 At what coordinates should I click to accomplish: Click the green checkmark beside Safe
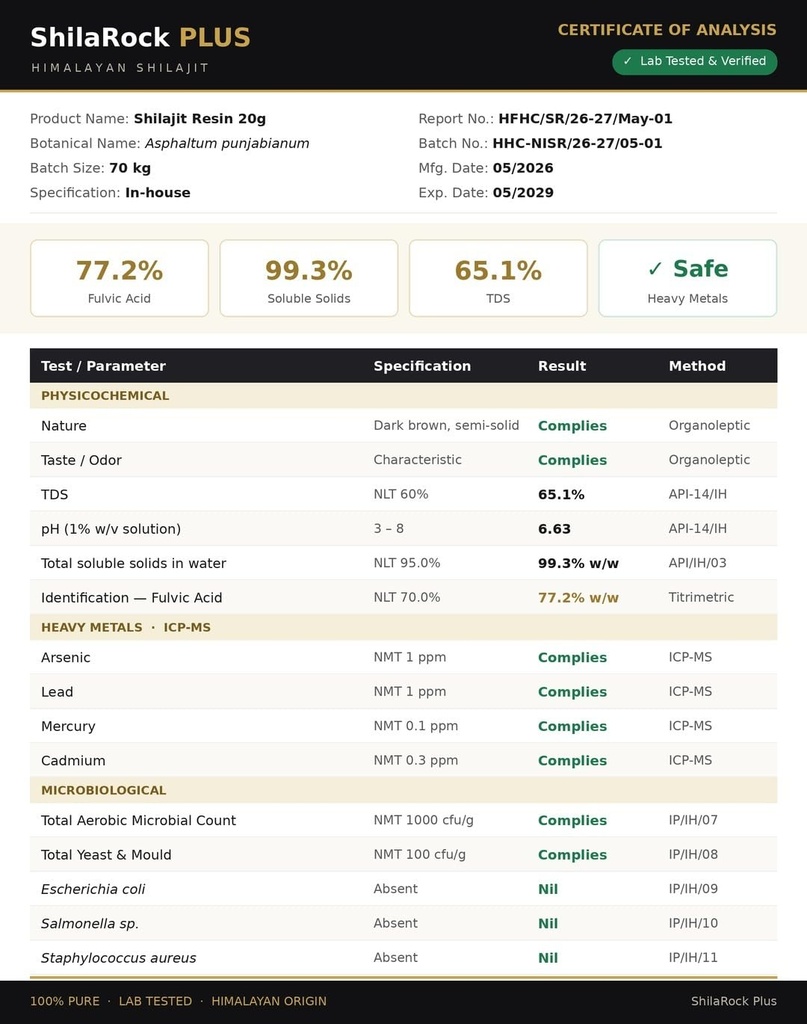pos(656,268)
